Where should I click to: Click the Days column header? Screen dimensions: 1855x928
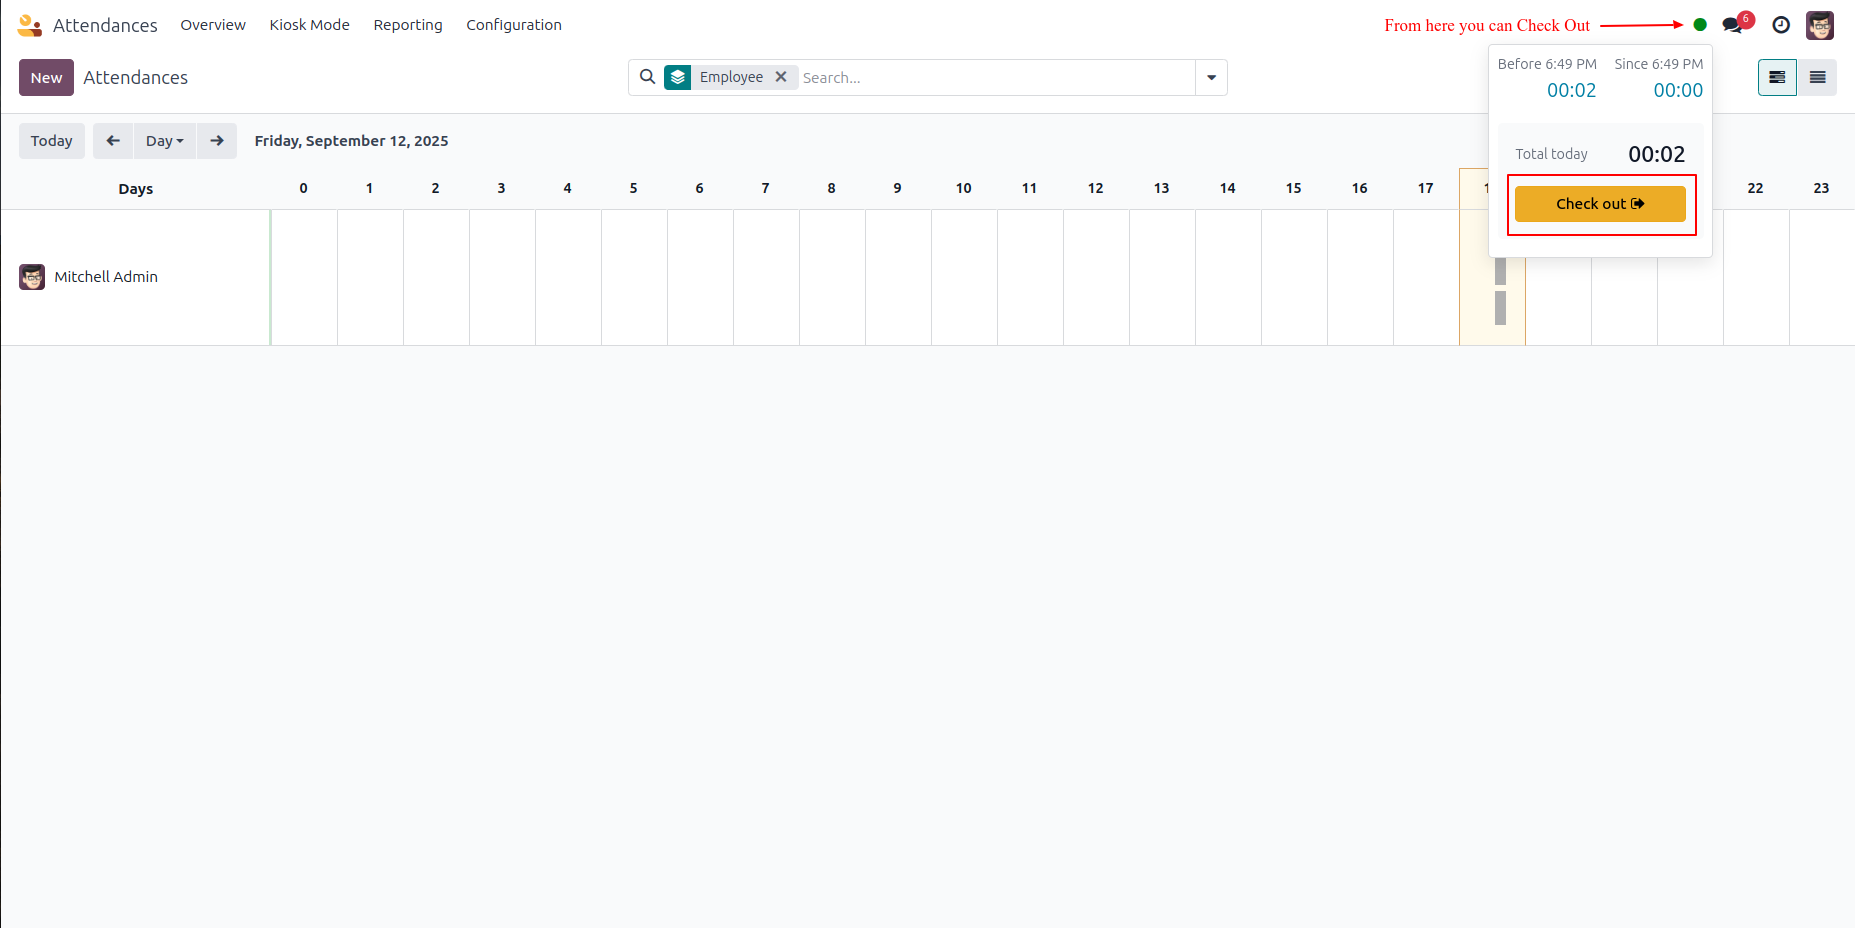136,189
